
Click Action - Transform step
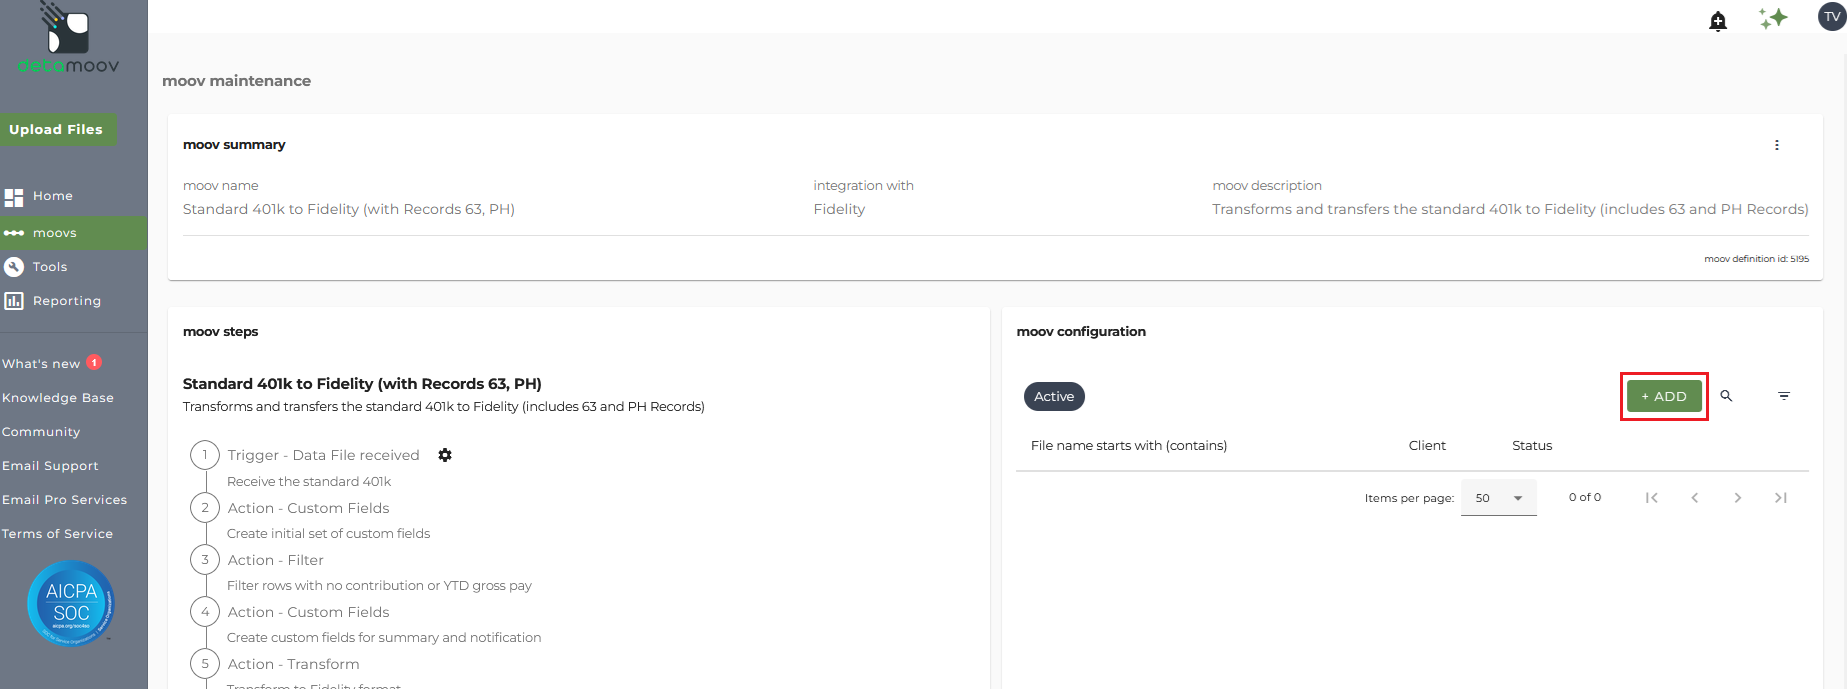coord(293,664)
